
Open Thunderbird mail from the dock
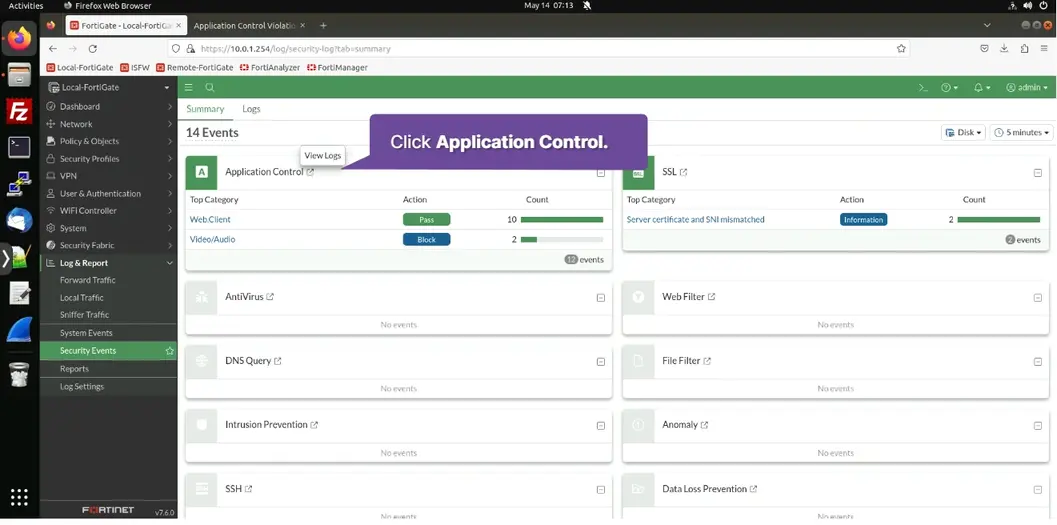pos(20,220)
